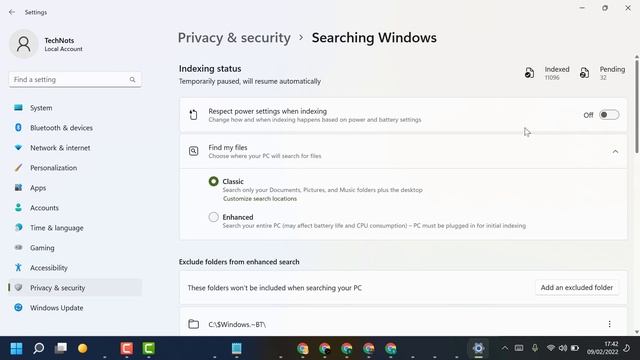This screenshot has height=360, width=640.
Task: Click the Pending files count icon
Action: [584, 73]
